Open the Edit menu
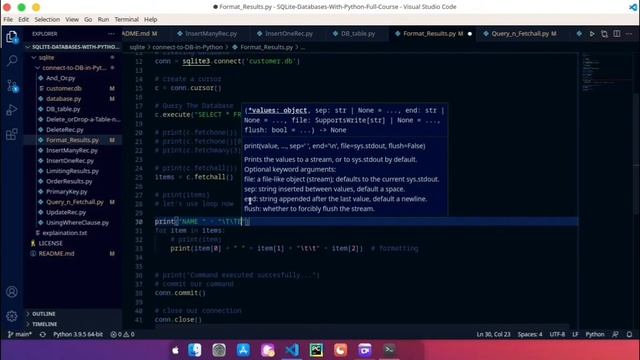The height and width of the screenshot is (360, 640). [x=24, y=19]
